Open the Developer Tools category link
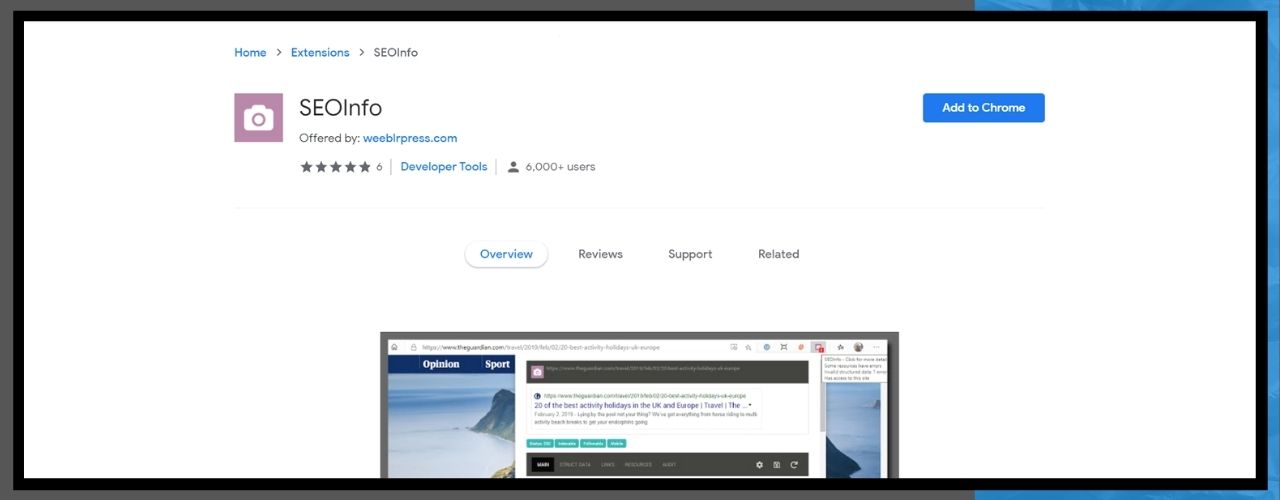This screenshot has width=1280, height=500. (443, 167)
